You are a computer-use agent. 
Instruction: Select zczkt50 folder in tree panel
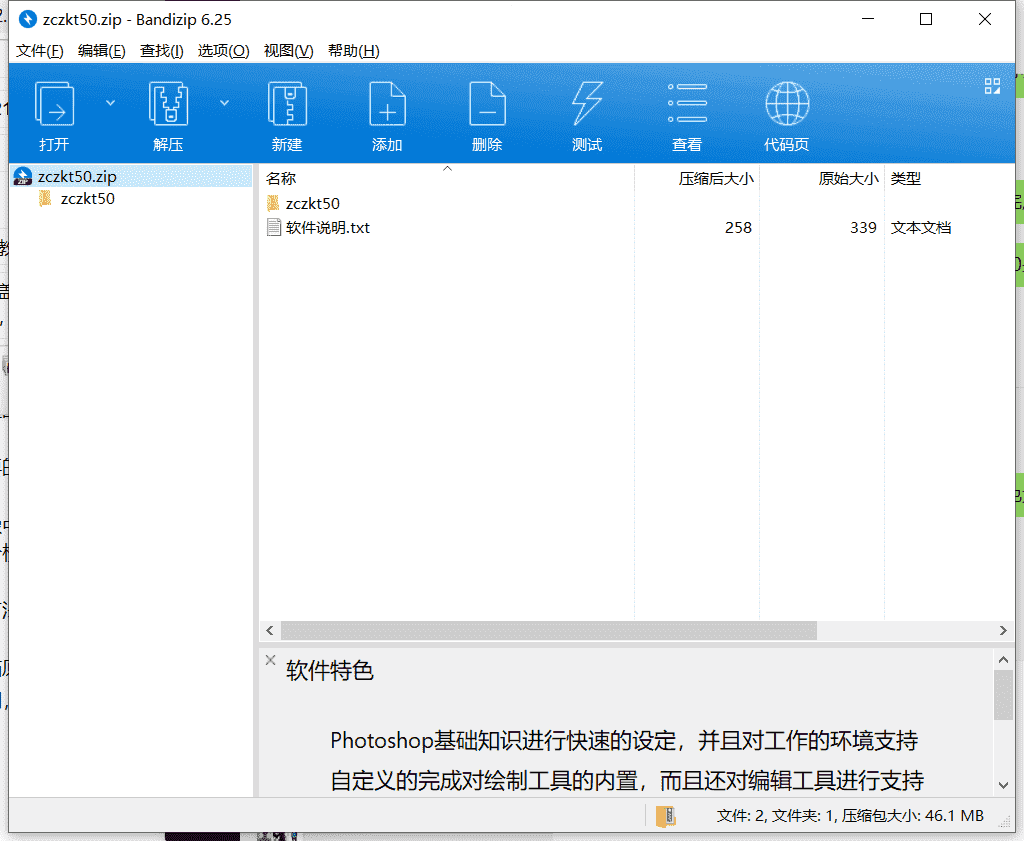[88, 198]
